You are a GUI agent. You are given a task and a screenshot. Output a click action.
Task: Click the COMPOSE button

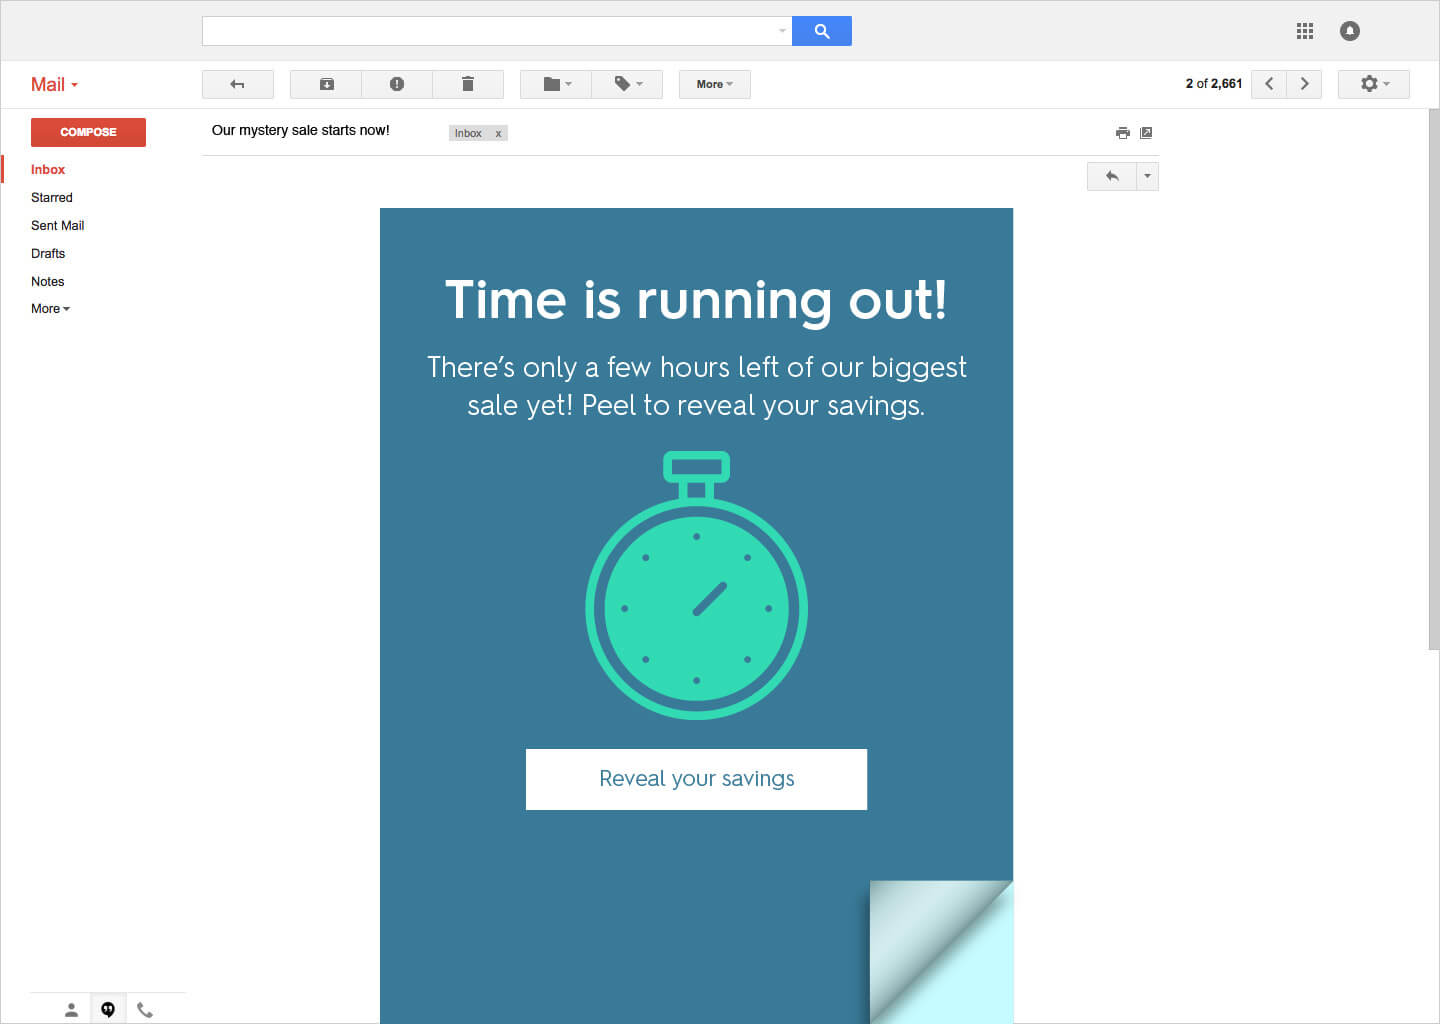tap(88, 132)
